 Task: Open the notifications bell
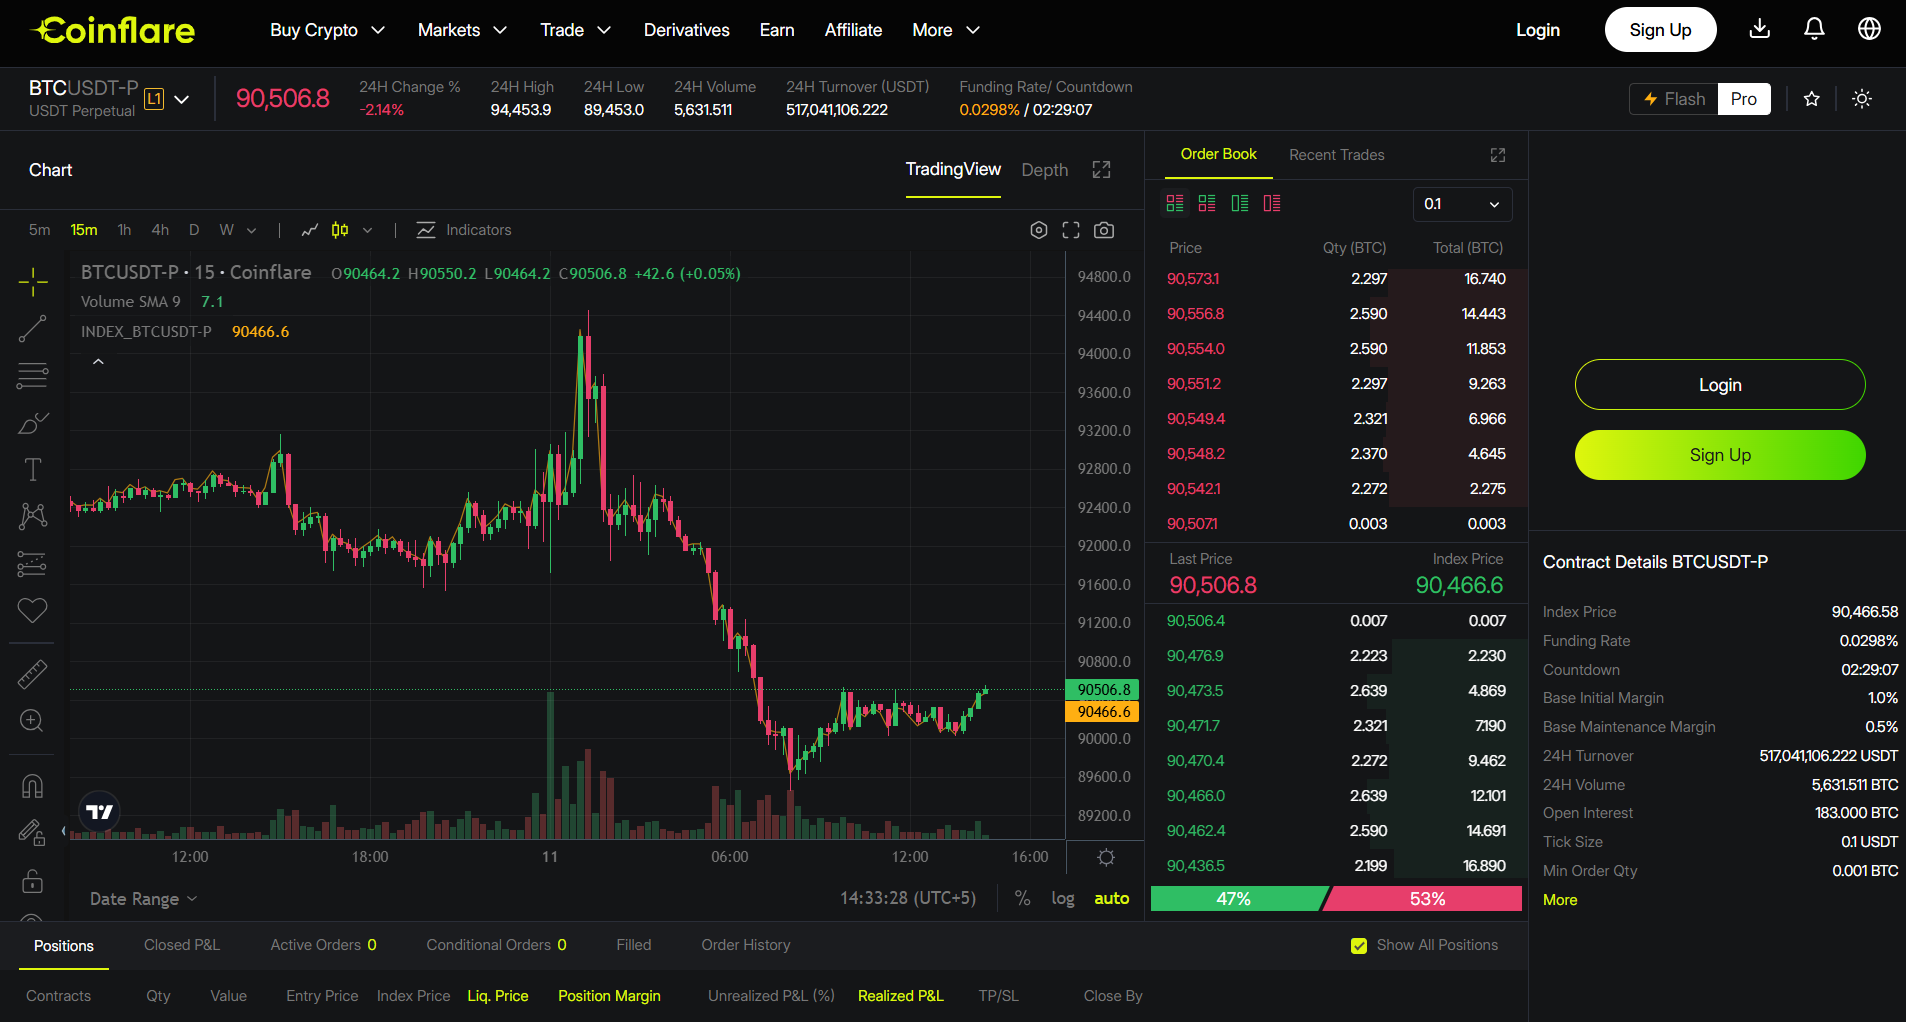pyautogui.click(x=1813, y=29)
